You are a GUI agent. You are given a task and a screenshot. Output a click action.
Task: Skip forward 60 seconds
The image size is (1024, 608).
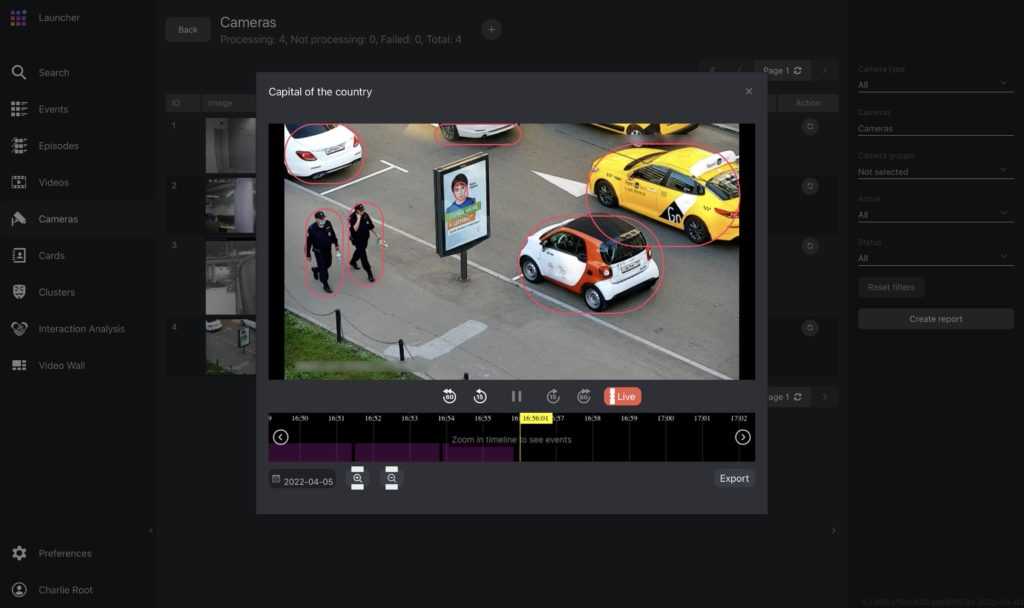[x=584, y=396]
